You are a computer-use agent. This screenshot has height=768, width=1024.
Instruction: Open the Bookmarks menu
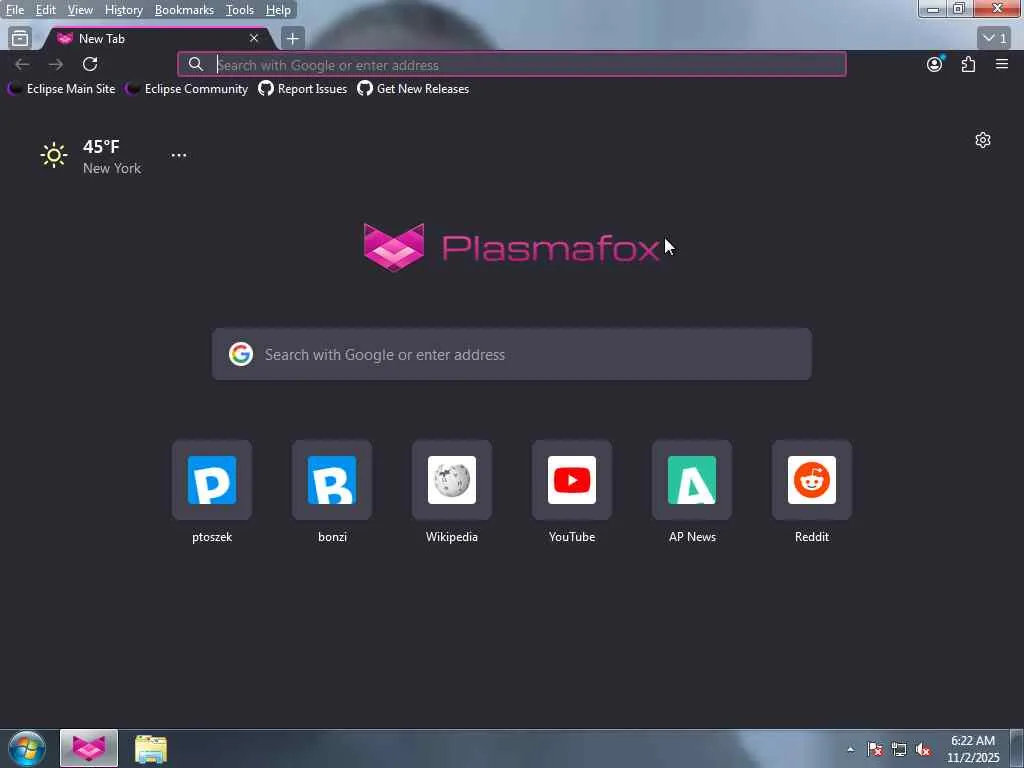(x=184, y=10)
